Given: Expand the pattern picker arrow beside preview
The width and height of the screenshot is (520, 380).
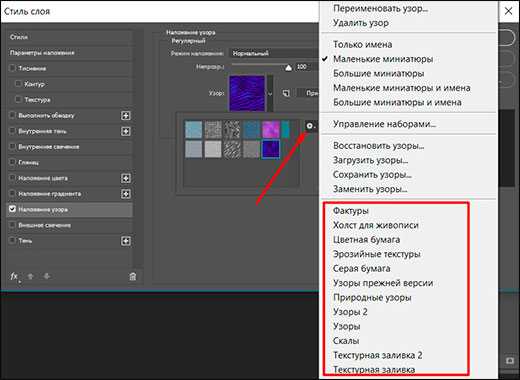Looking at the screenshot, I should [270, 94].
